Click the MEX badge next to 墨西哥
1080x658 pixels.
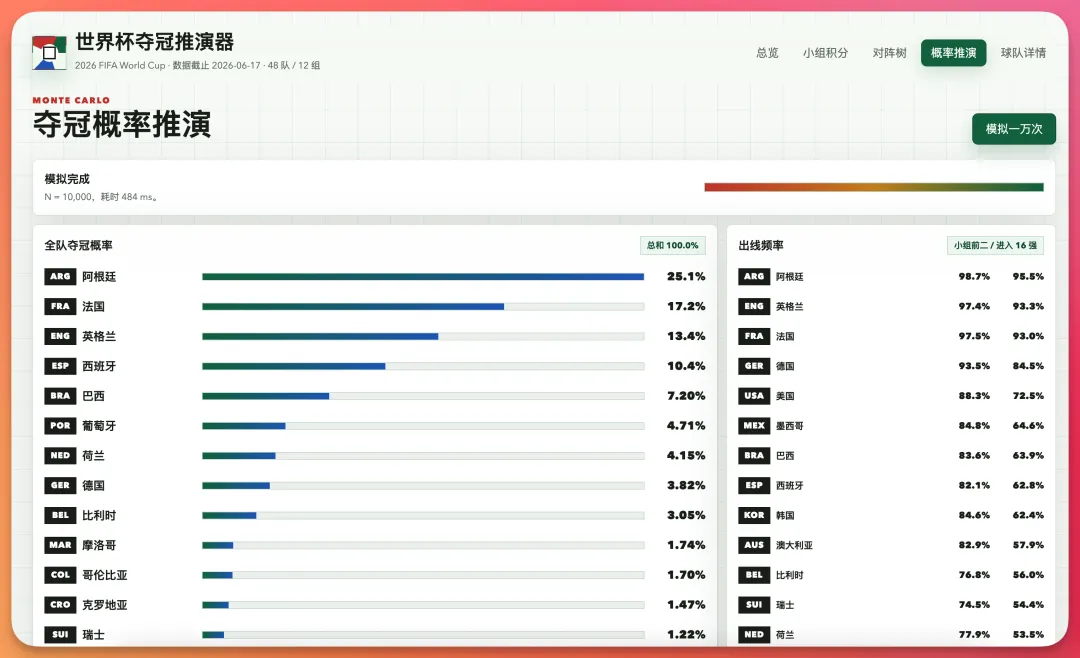pyautogui.click(x=754, y=426)
